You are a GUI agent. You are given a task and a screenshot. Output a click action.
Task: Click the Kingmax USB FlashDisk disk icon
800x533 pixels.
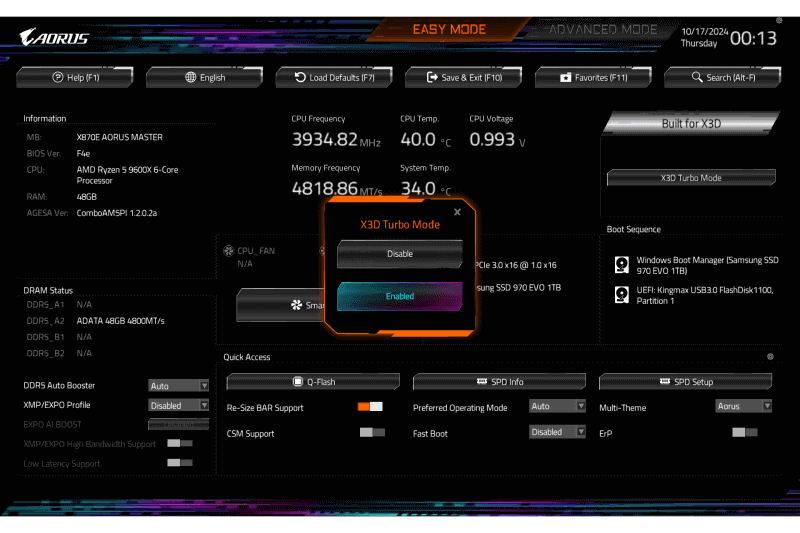point(622,295)
